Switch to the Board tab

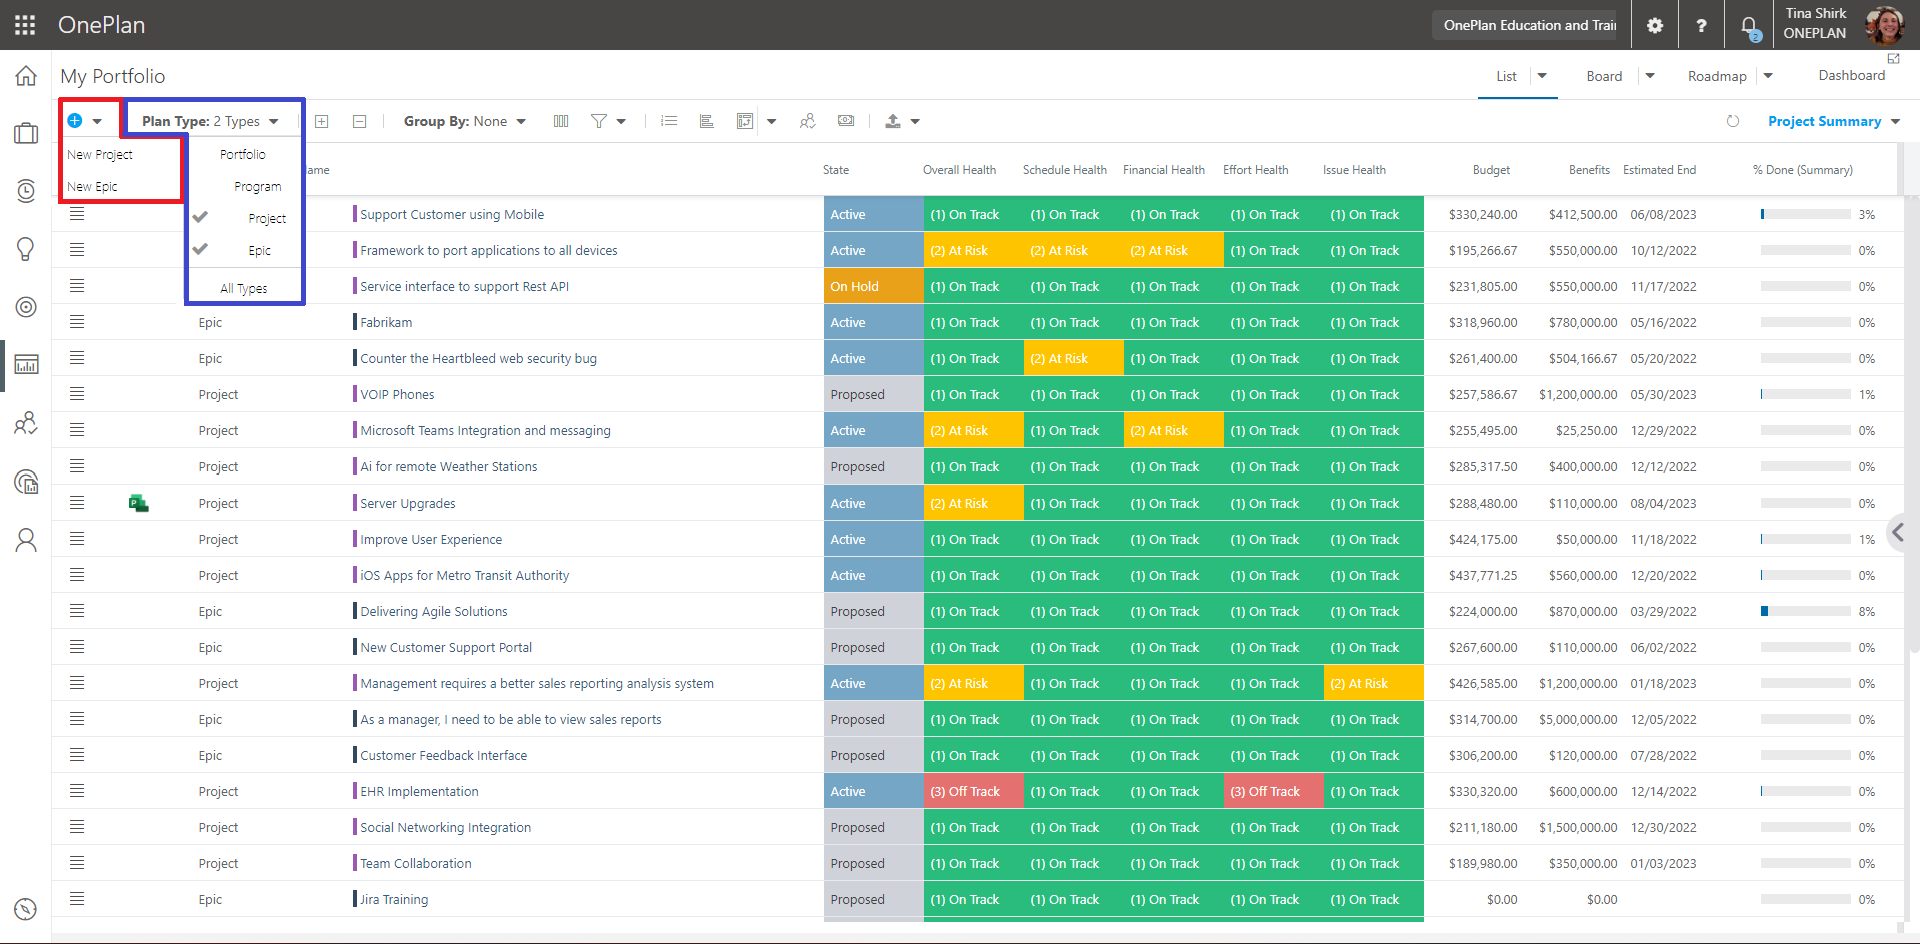1604,76
